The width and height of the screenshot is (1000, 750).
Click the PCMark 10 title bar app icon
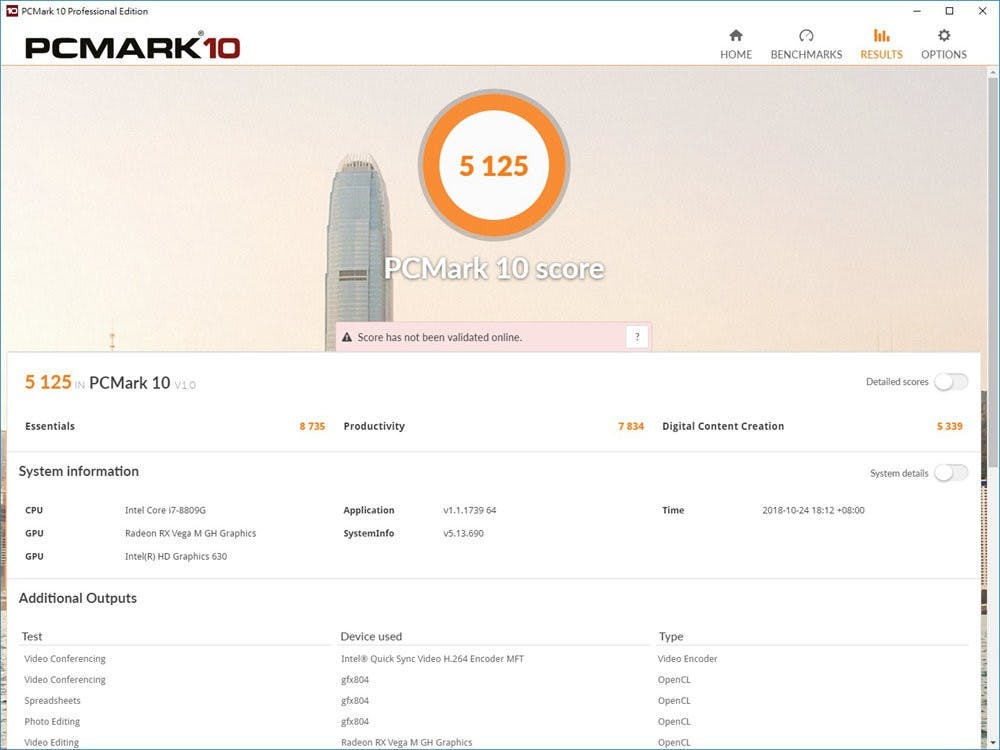[x=11, y=11]
